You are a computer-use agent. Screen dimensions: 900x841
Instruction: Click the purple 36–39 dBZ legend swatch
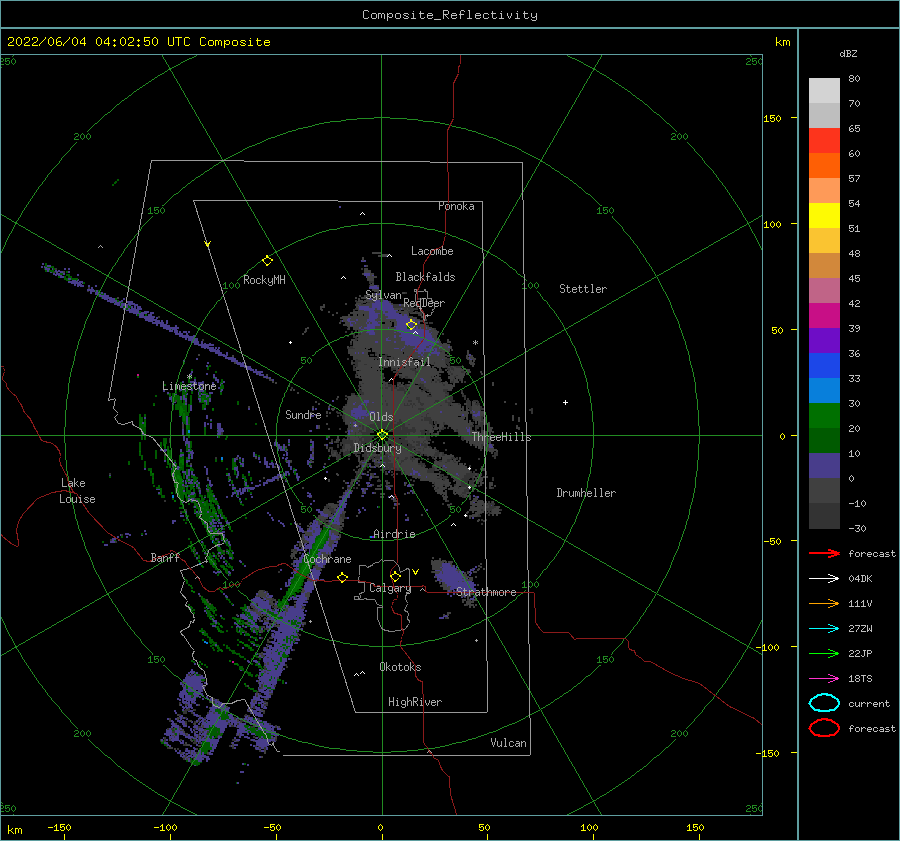(x=824, y=340)
